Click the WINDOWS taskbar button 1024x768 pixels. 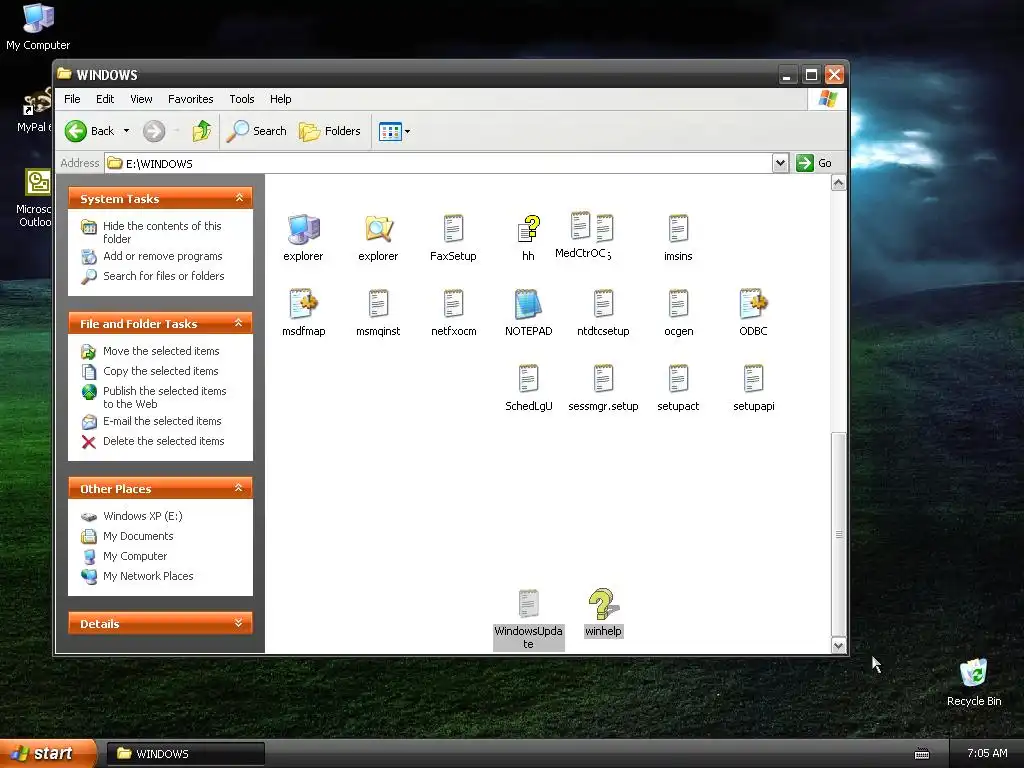click(x=185, y=754)
